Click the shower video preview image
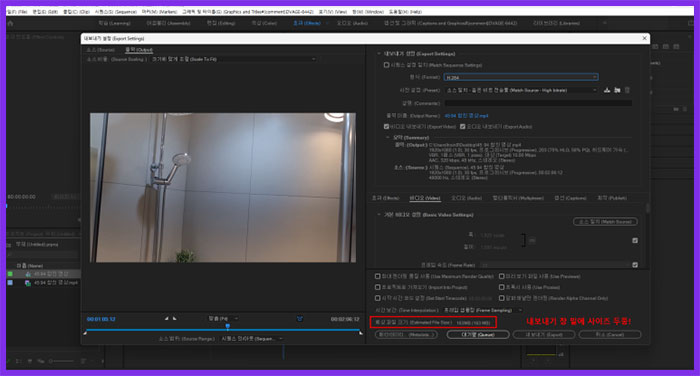This screenshot has height=376, width=700. coord(223,188)
